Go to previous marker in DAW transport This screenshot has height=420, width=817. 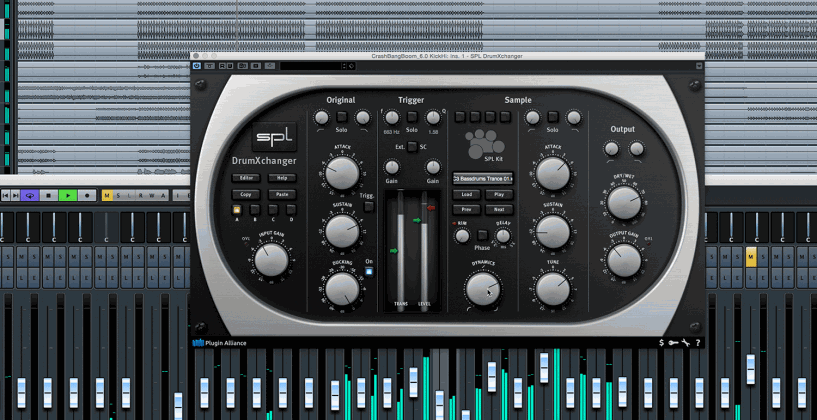click(x=6, y=195)
